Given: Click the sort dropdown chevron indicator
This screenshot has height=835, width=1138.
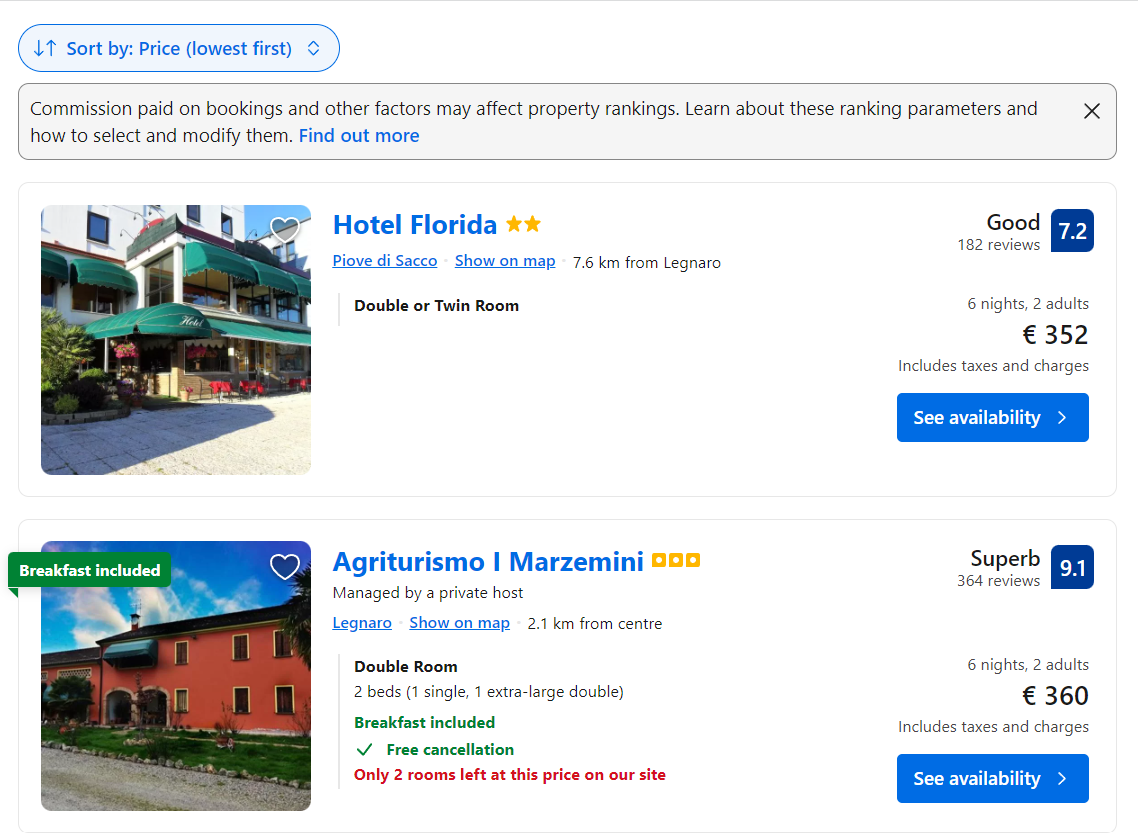Looking at the screenshot, I should [314, 49].
